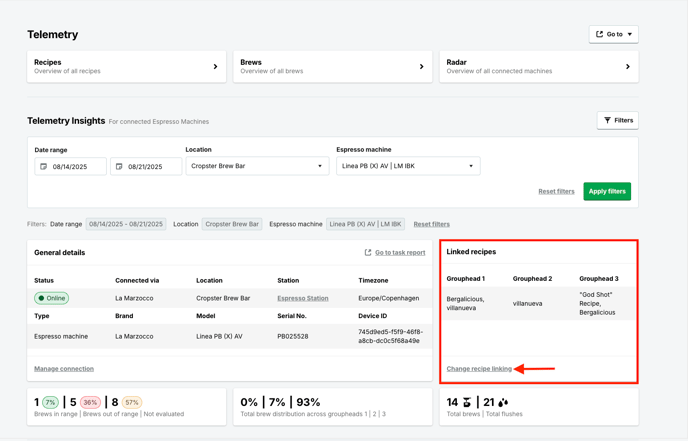Image resolution: width=688 pixels, height=441 pixels.
Task: Click the orange 57% not evaluated badge
Action: pos(132,402)
